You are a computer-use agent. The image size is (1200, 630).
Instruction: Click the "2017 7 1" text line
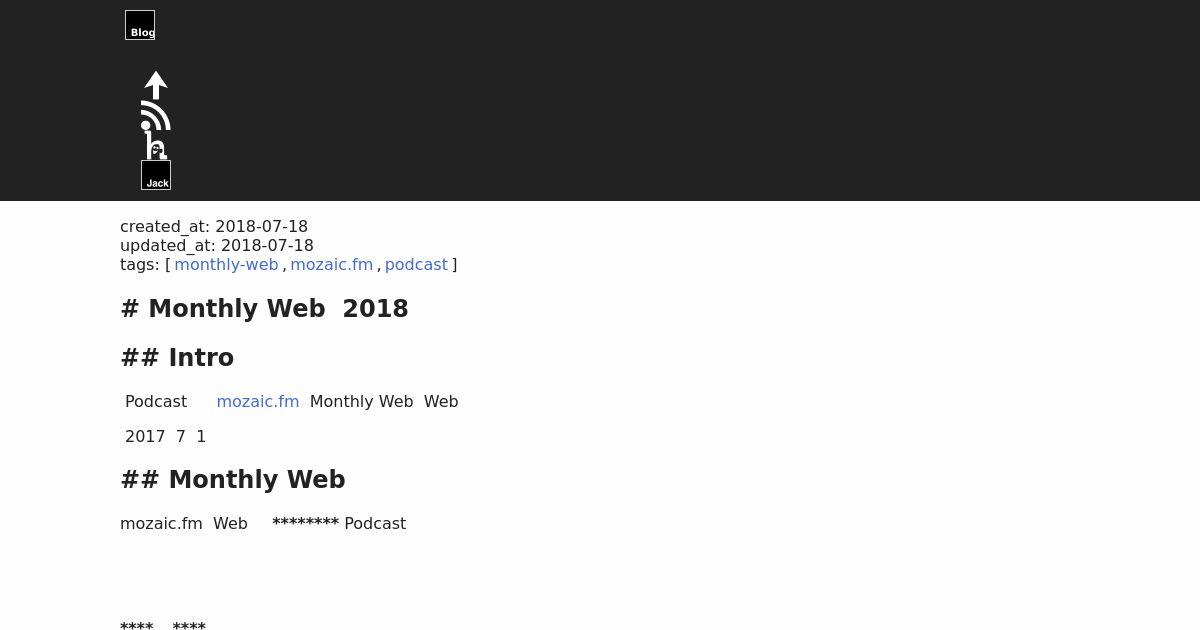point(165,436)
